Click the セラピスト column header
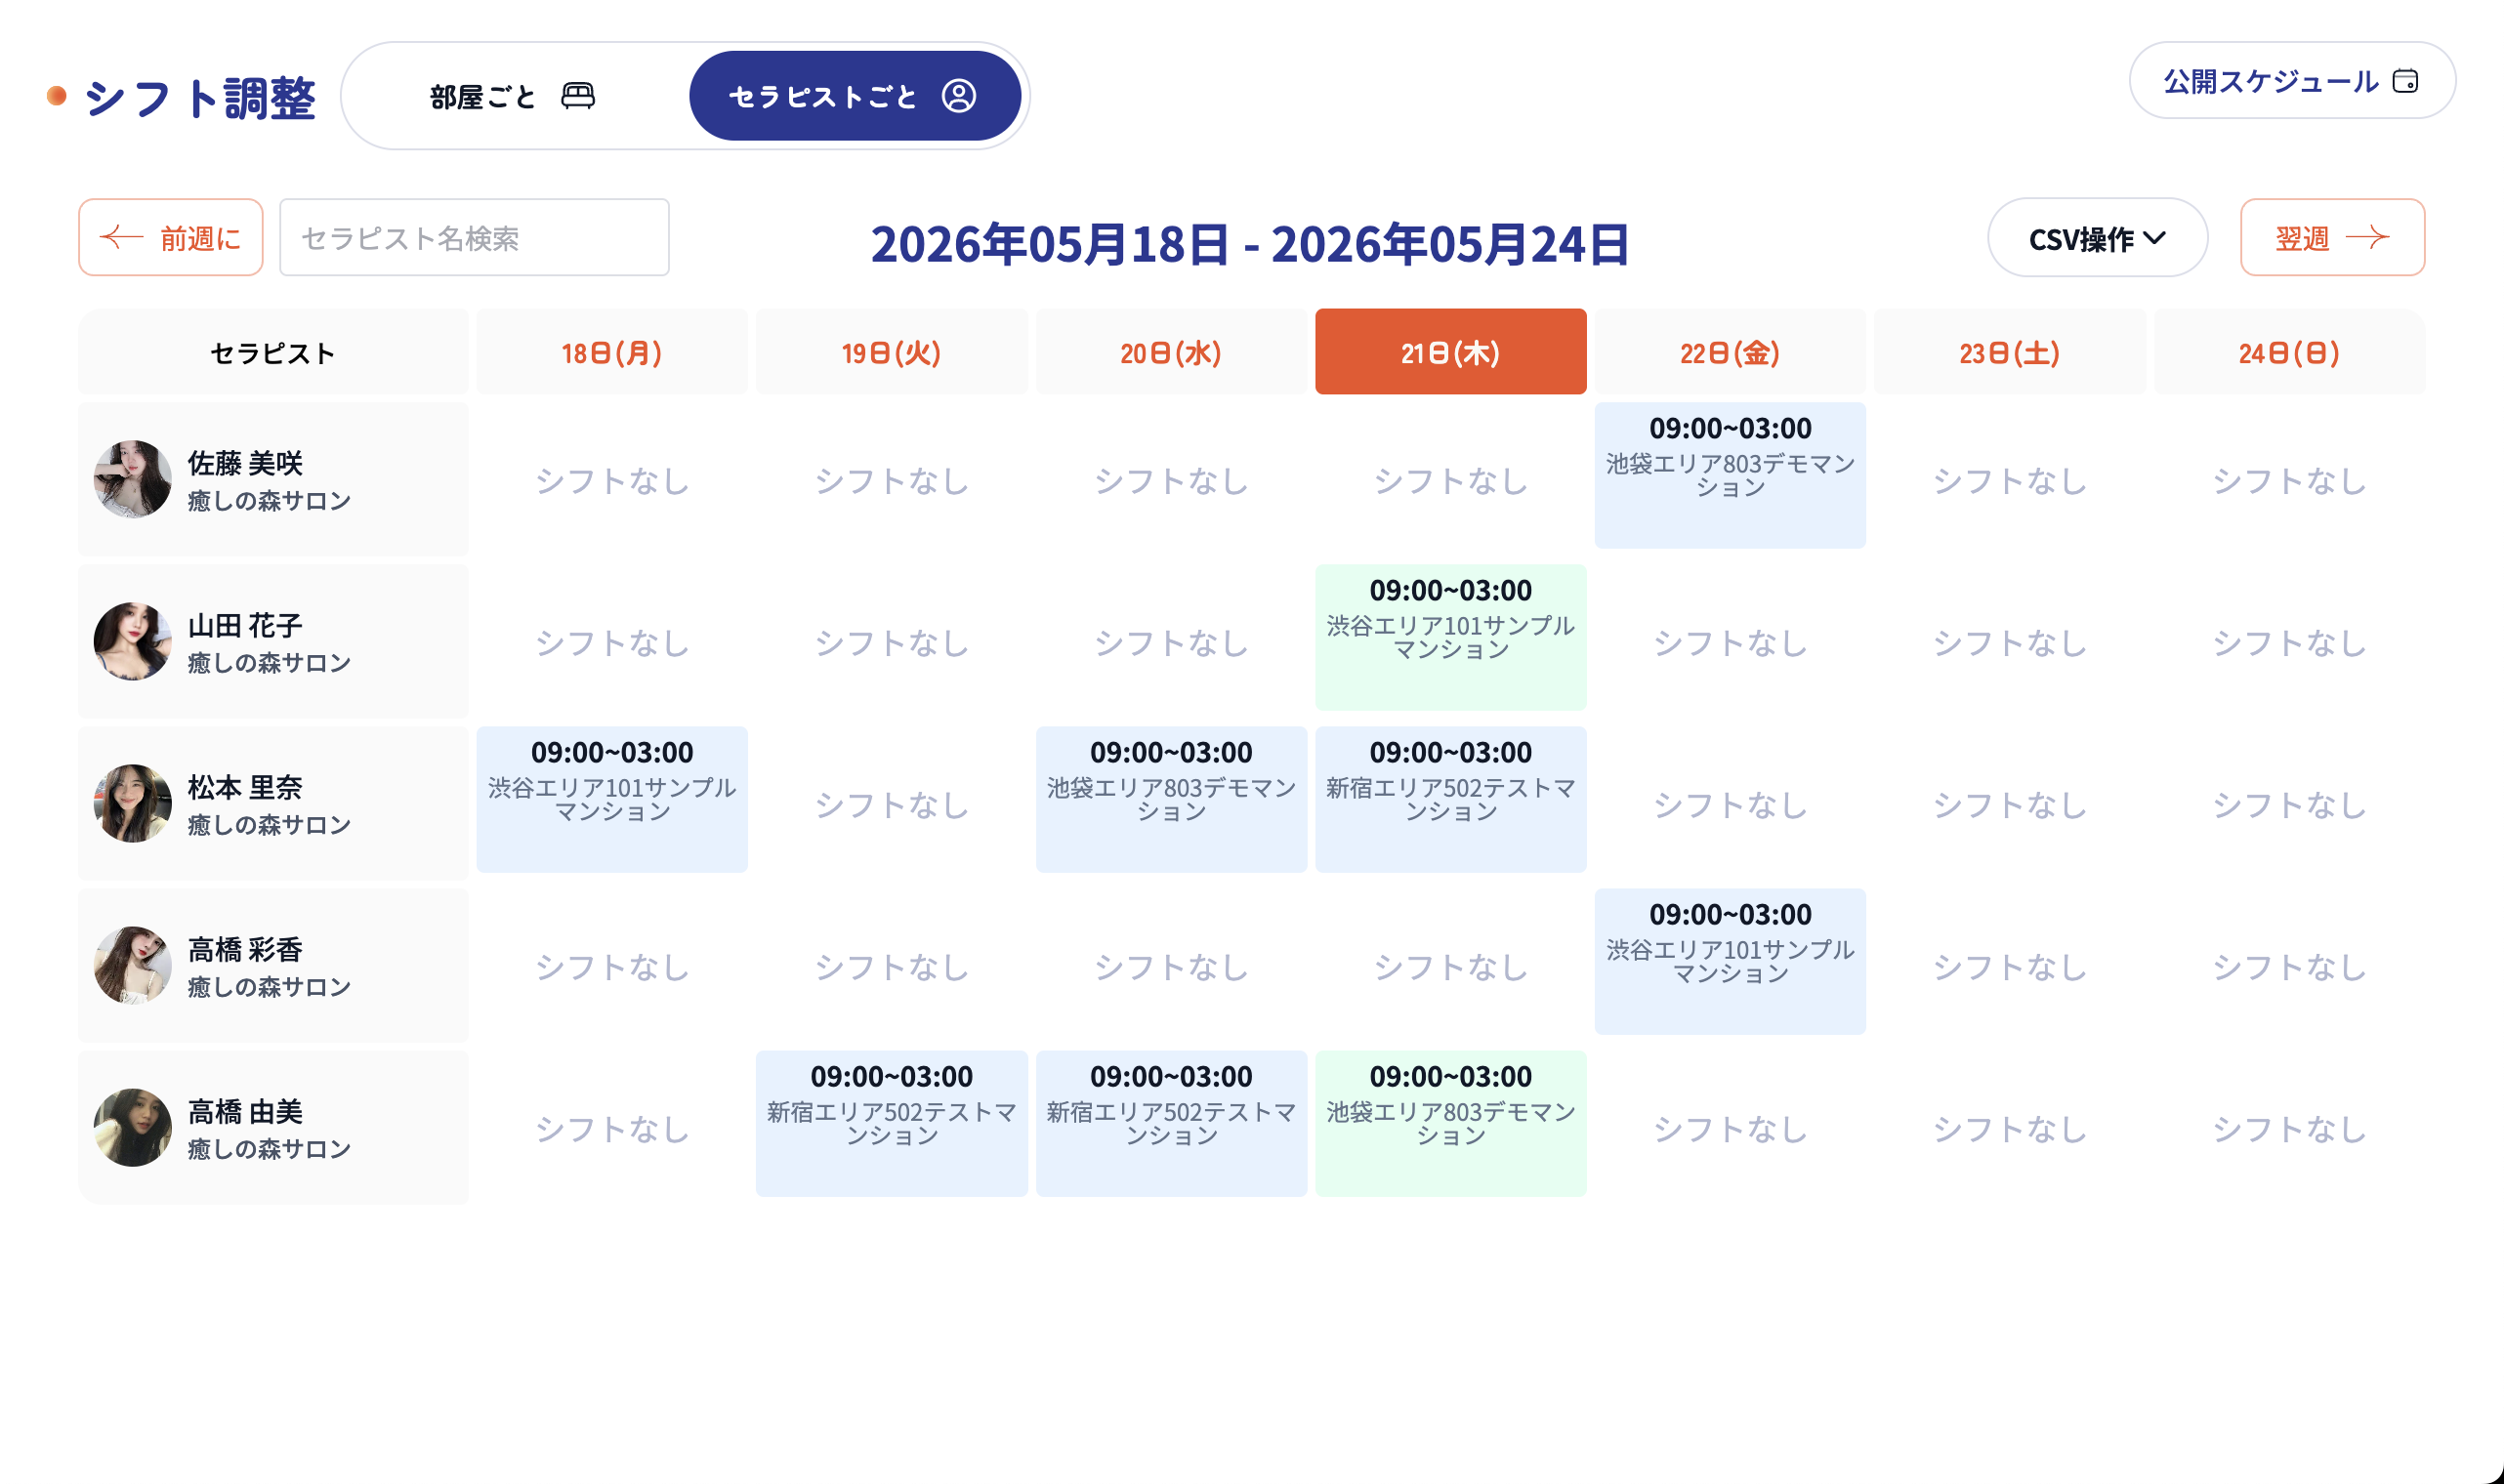Viewport: 2504px width, 1484px height. (x=273, y=352)
